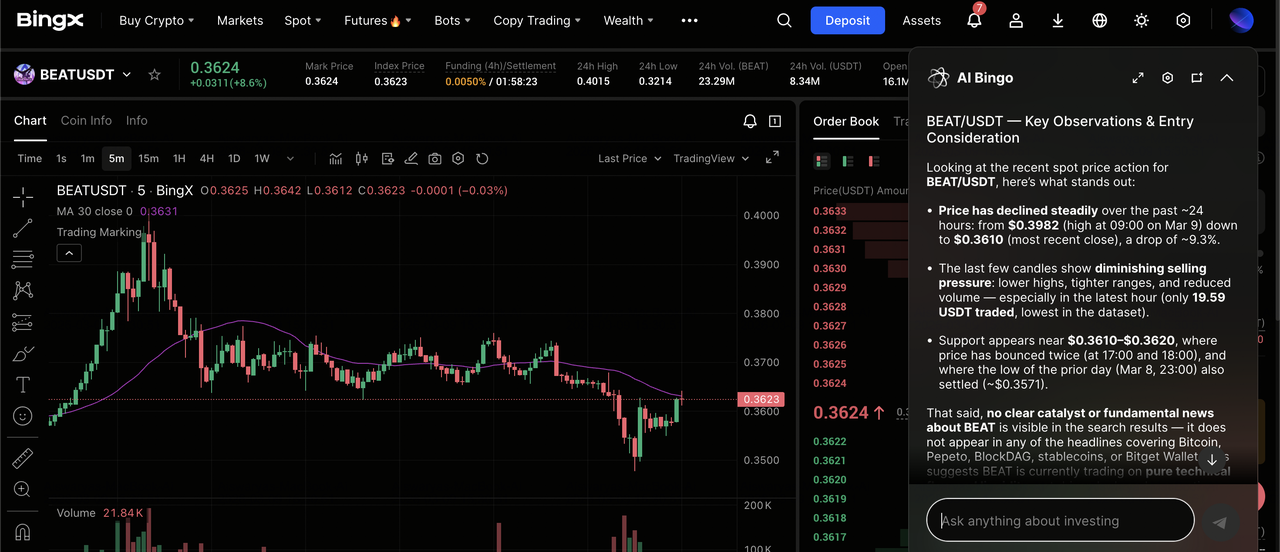Toggle BEATUSDT favorite star
The width and height of the screenshot is (1280, 552).
click(154, 75)
